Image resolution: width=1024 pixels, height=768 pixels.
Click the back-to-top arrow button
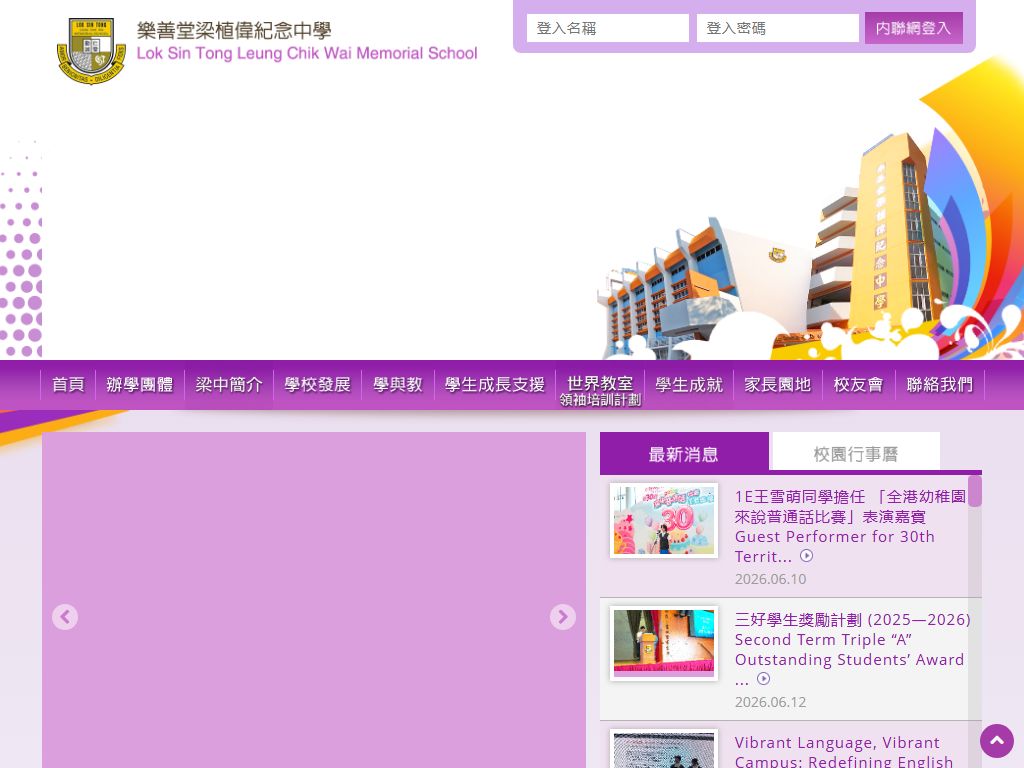(x=997, y=741)
